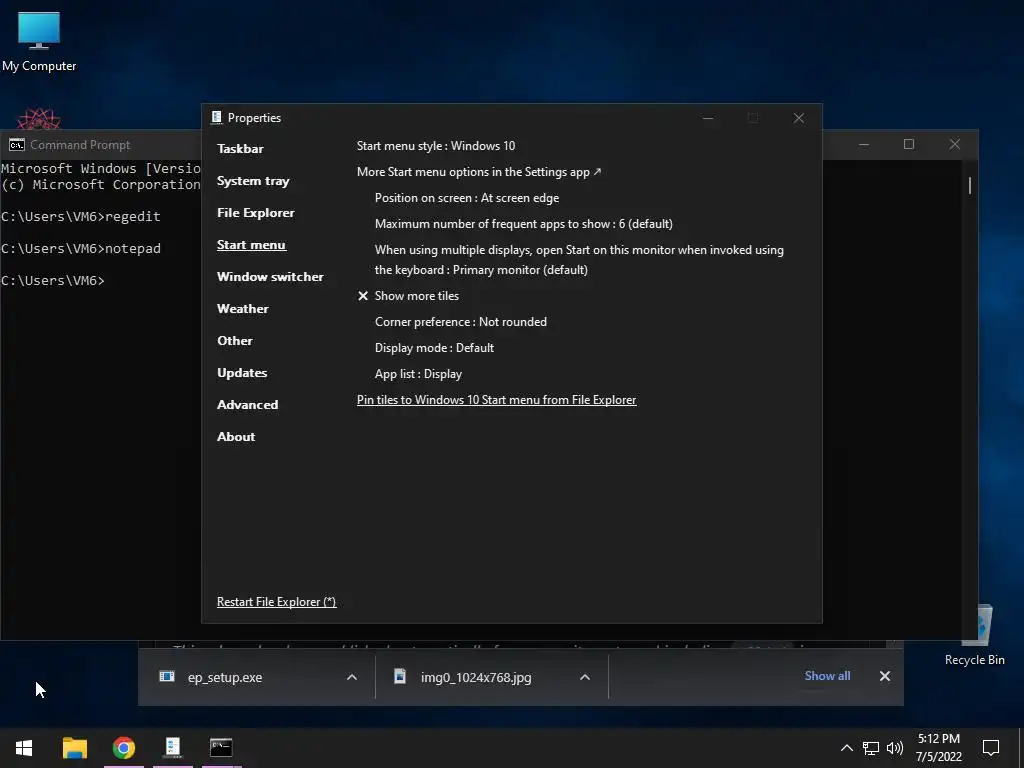Toggle the Show more tiles option
Screen dimensions: 1024x768
(x=408, y=296)
